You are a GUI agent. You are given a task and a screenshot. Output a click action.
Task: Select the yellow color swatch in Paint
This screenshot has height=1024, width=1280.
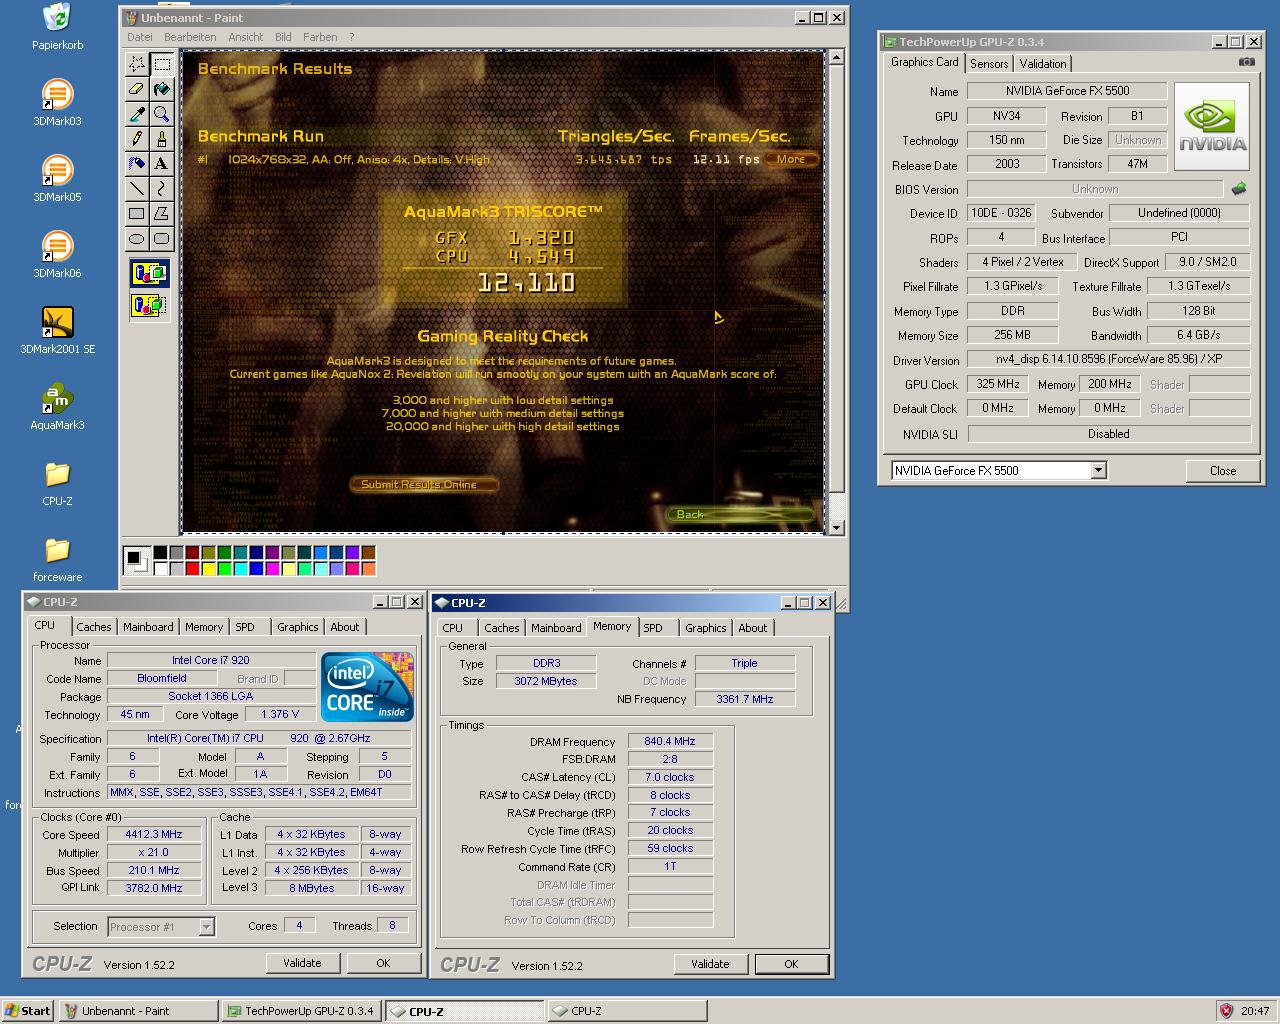click(x=208, y=569)
